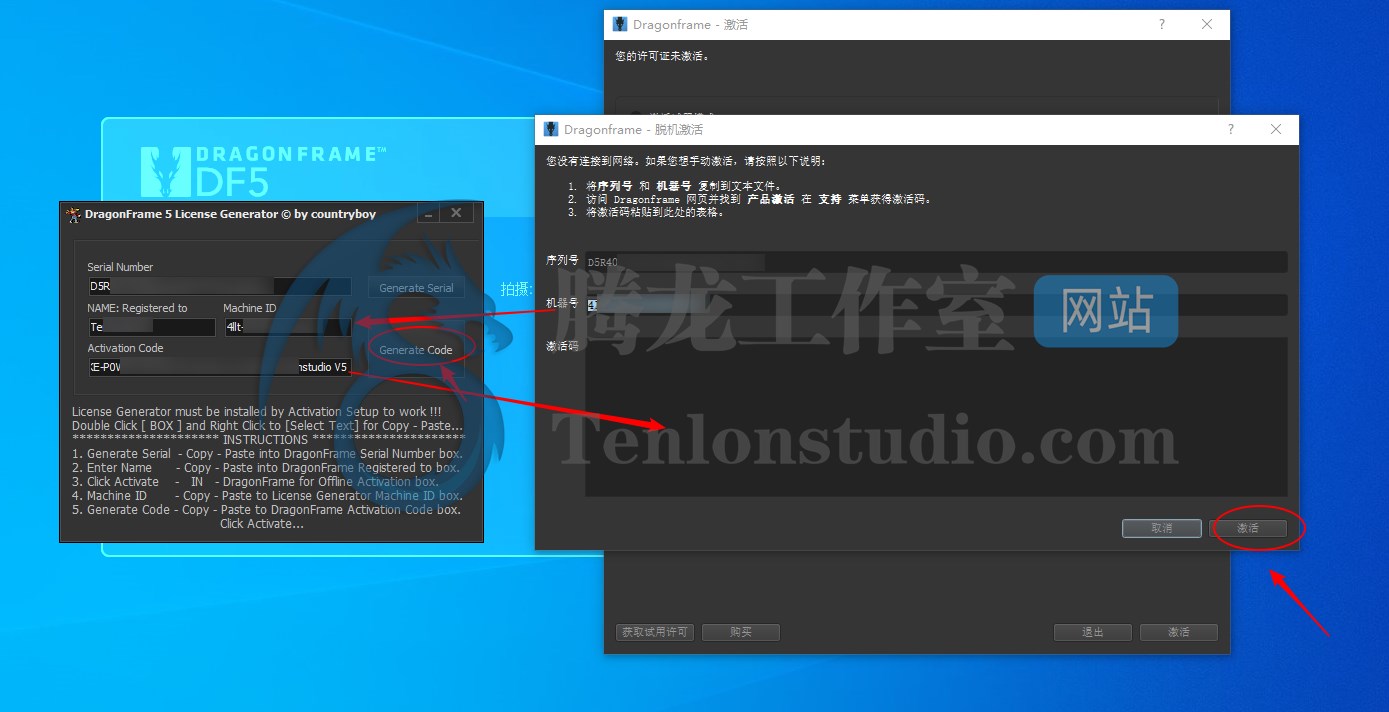
Task: Click the help question mark in 激活 window
Action: click(x=1162, y=25)
